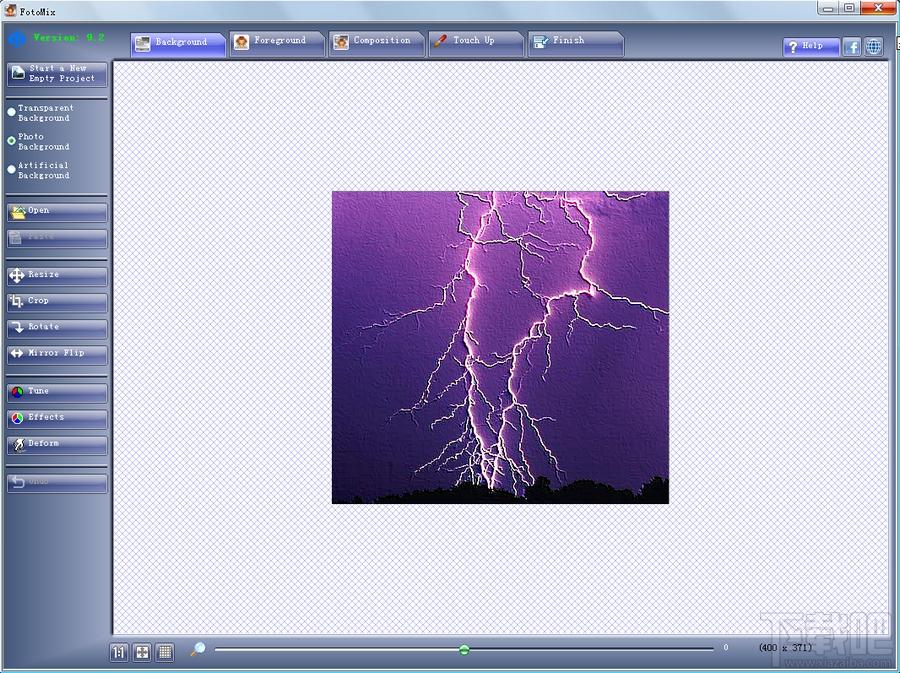This screenshot has width=900, height=673.
Task: Rotate the background image
Action: point(57,328)
